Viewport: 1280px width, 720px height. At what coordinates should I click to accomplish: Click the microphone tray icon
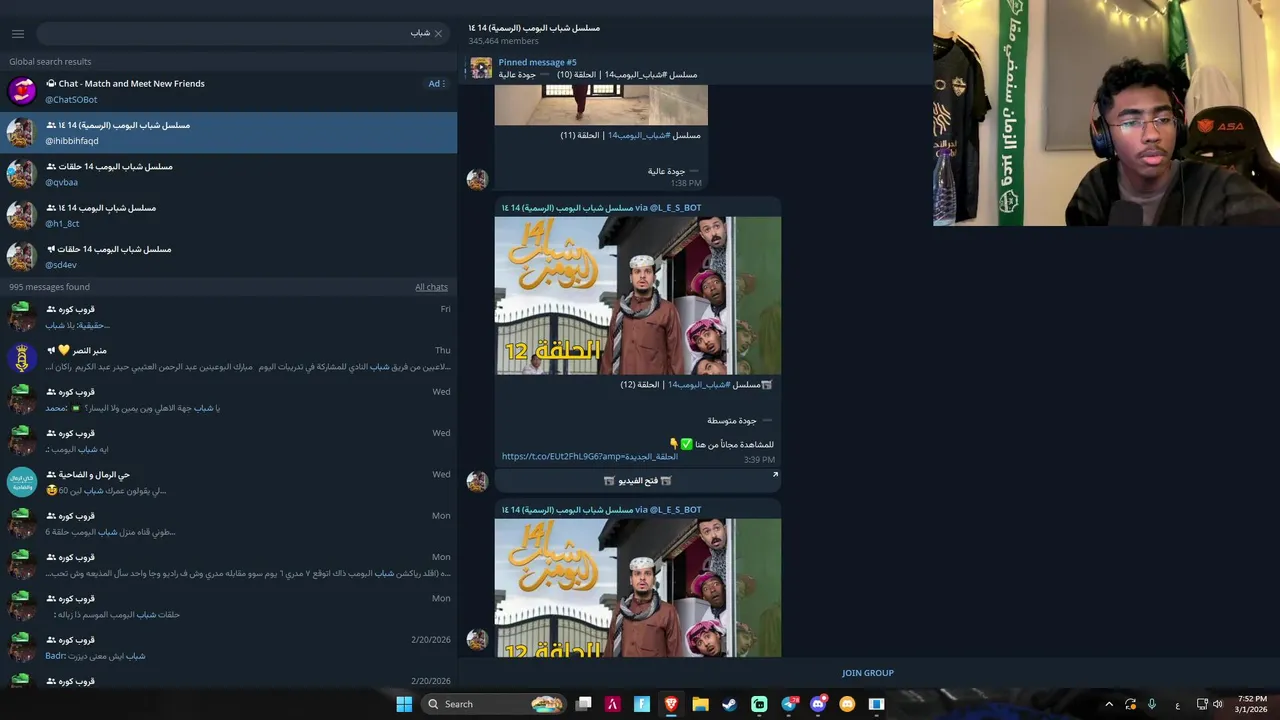[1152, 704]
